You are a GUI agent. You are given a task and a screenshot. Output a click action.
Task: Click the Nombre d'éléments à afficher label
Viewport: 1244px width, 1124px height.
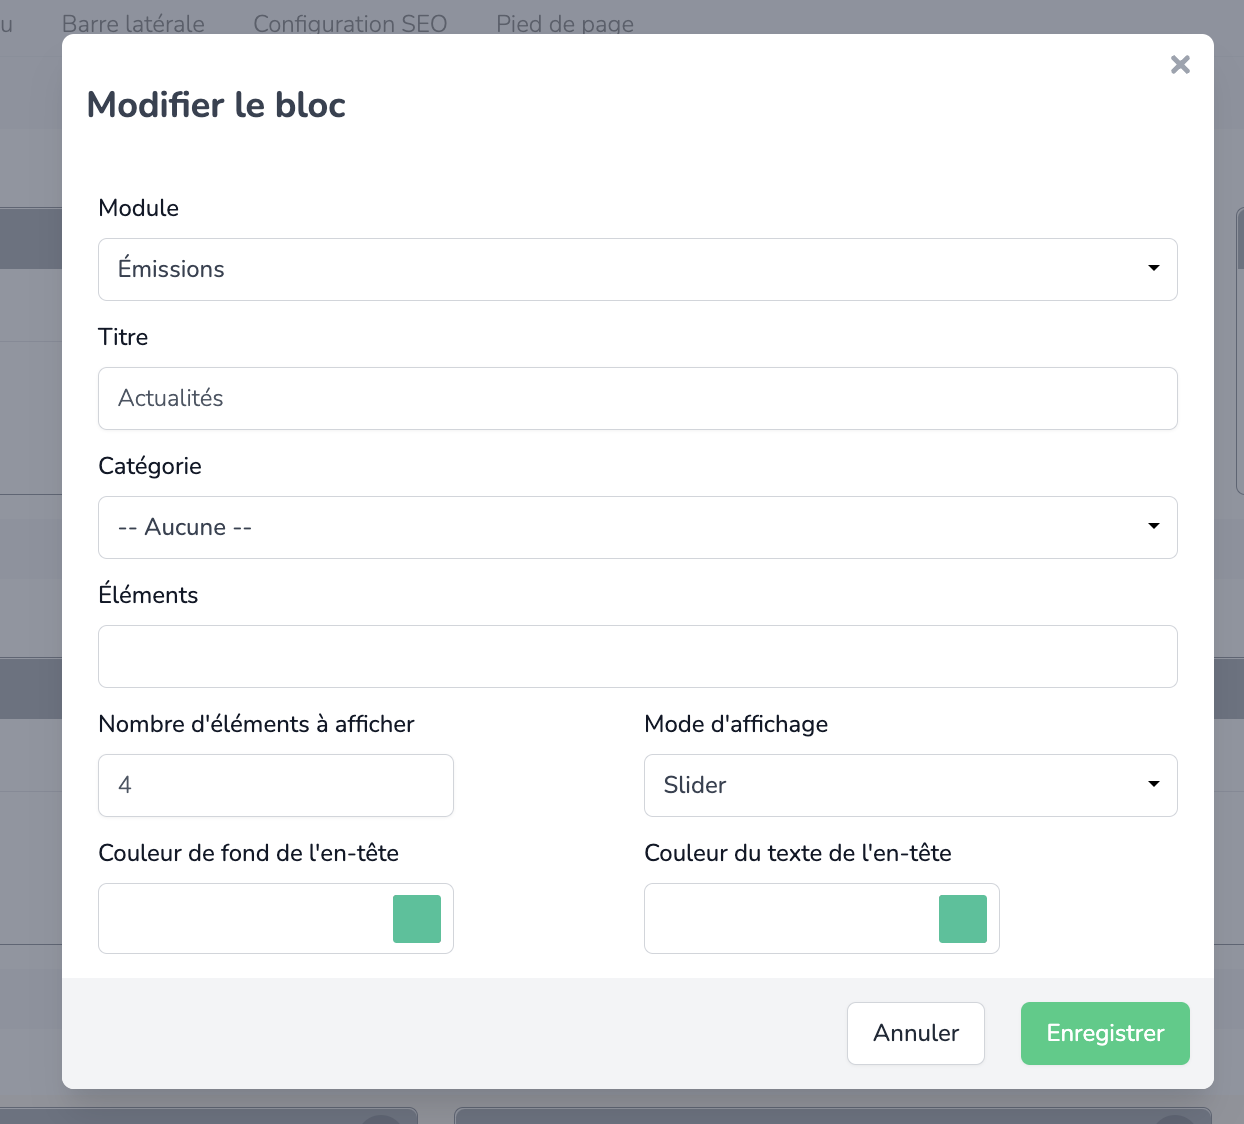pos(256,724)
